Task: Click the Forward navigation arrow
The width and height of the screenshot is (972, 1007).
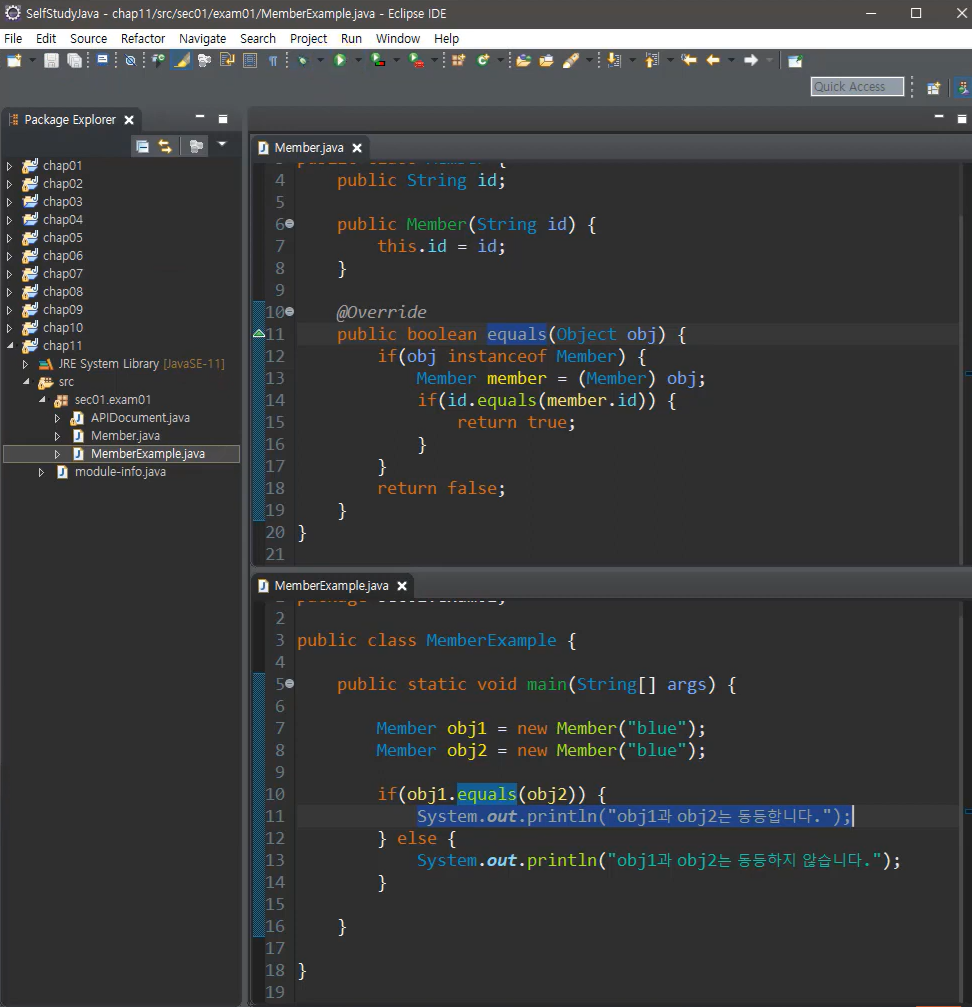Action: pos(751,60)
